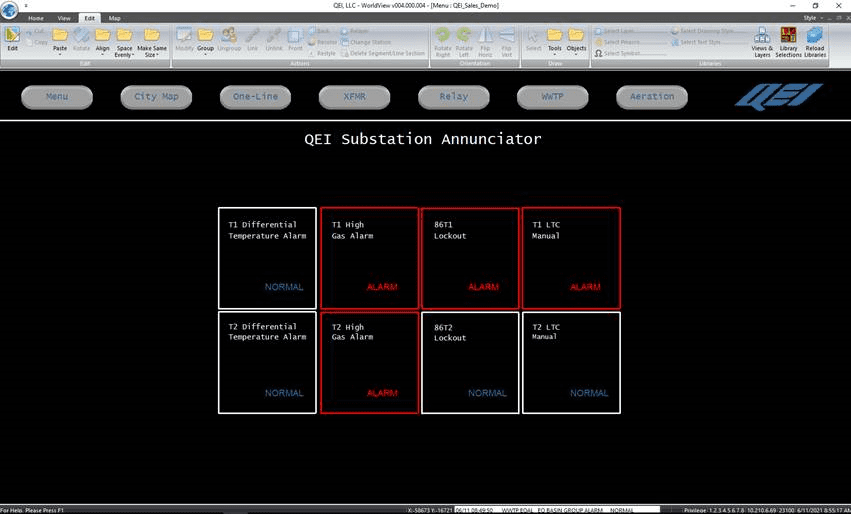Image resolution: width=851 pixels, height=514 pixels.
Task: Select the T1 LTC Manual tile
Action: click(571, 258)
